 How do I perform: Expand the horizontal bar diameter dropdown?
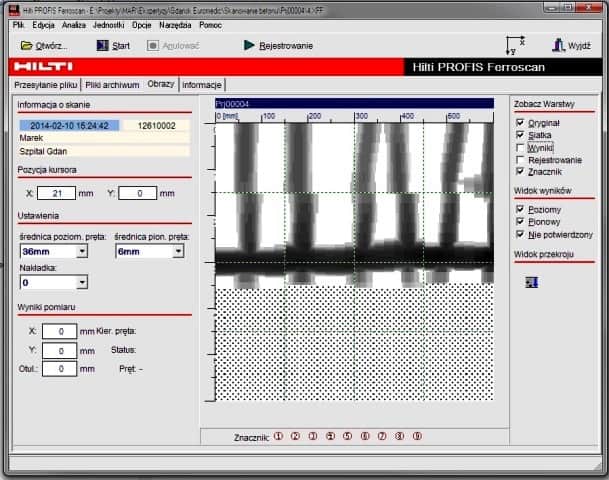click(x=82, y=251)
